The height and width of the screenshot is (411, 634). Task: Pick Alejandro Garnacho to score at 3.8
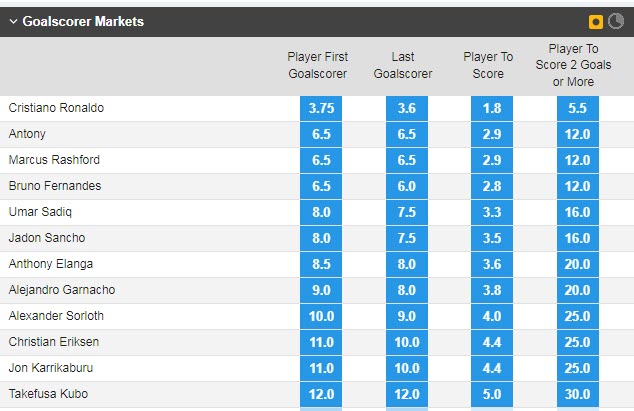tap(493, 290)
